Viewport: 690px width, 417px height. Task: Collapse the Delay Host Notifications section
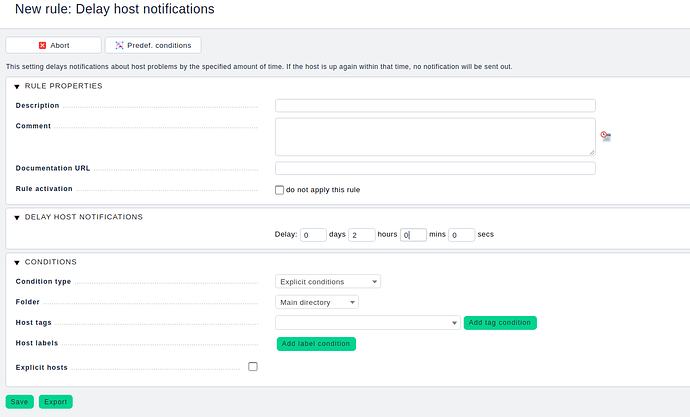coord(17,218)
